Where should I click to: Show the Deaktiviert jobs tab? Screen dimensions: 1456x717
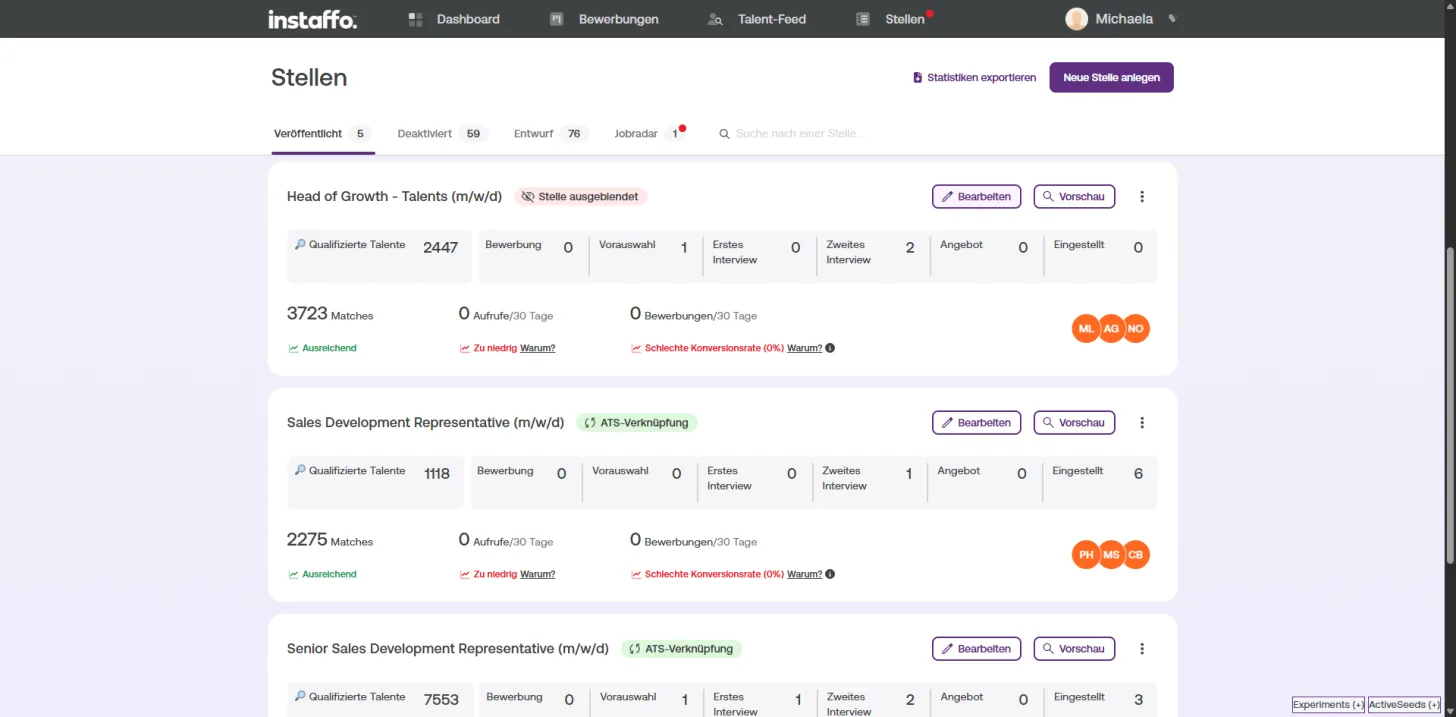[x=442, y=133]
